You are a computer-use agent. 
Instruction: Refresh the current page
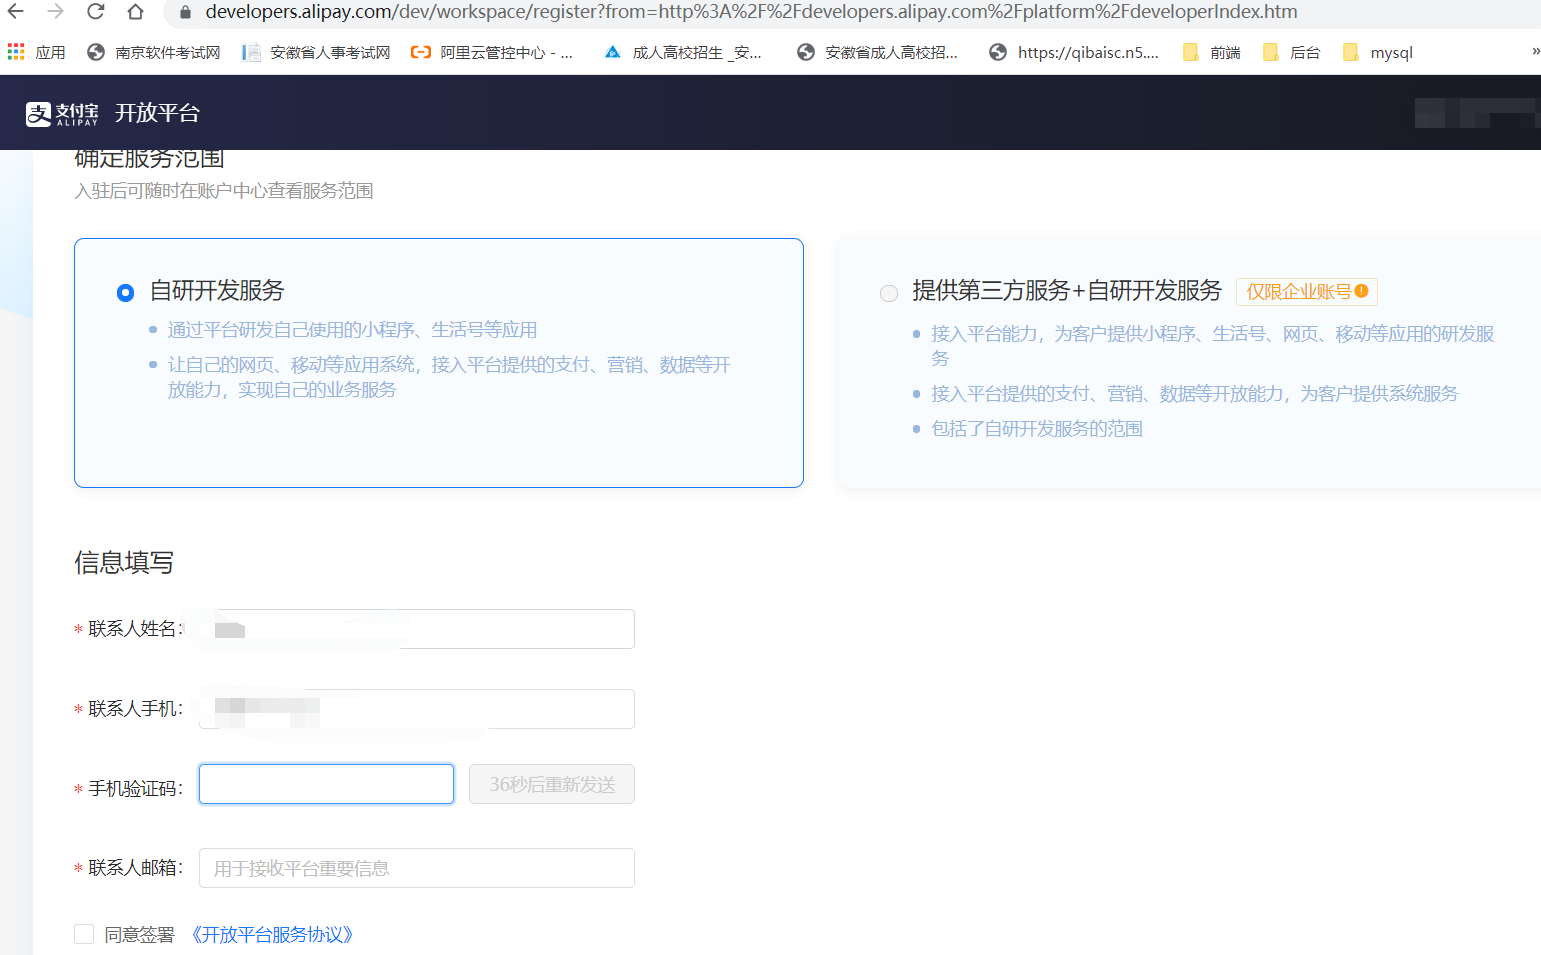click(x=95, y=11)
